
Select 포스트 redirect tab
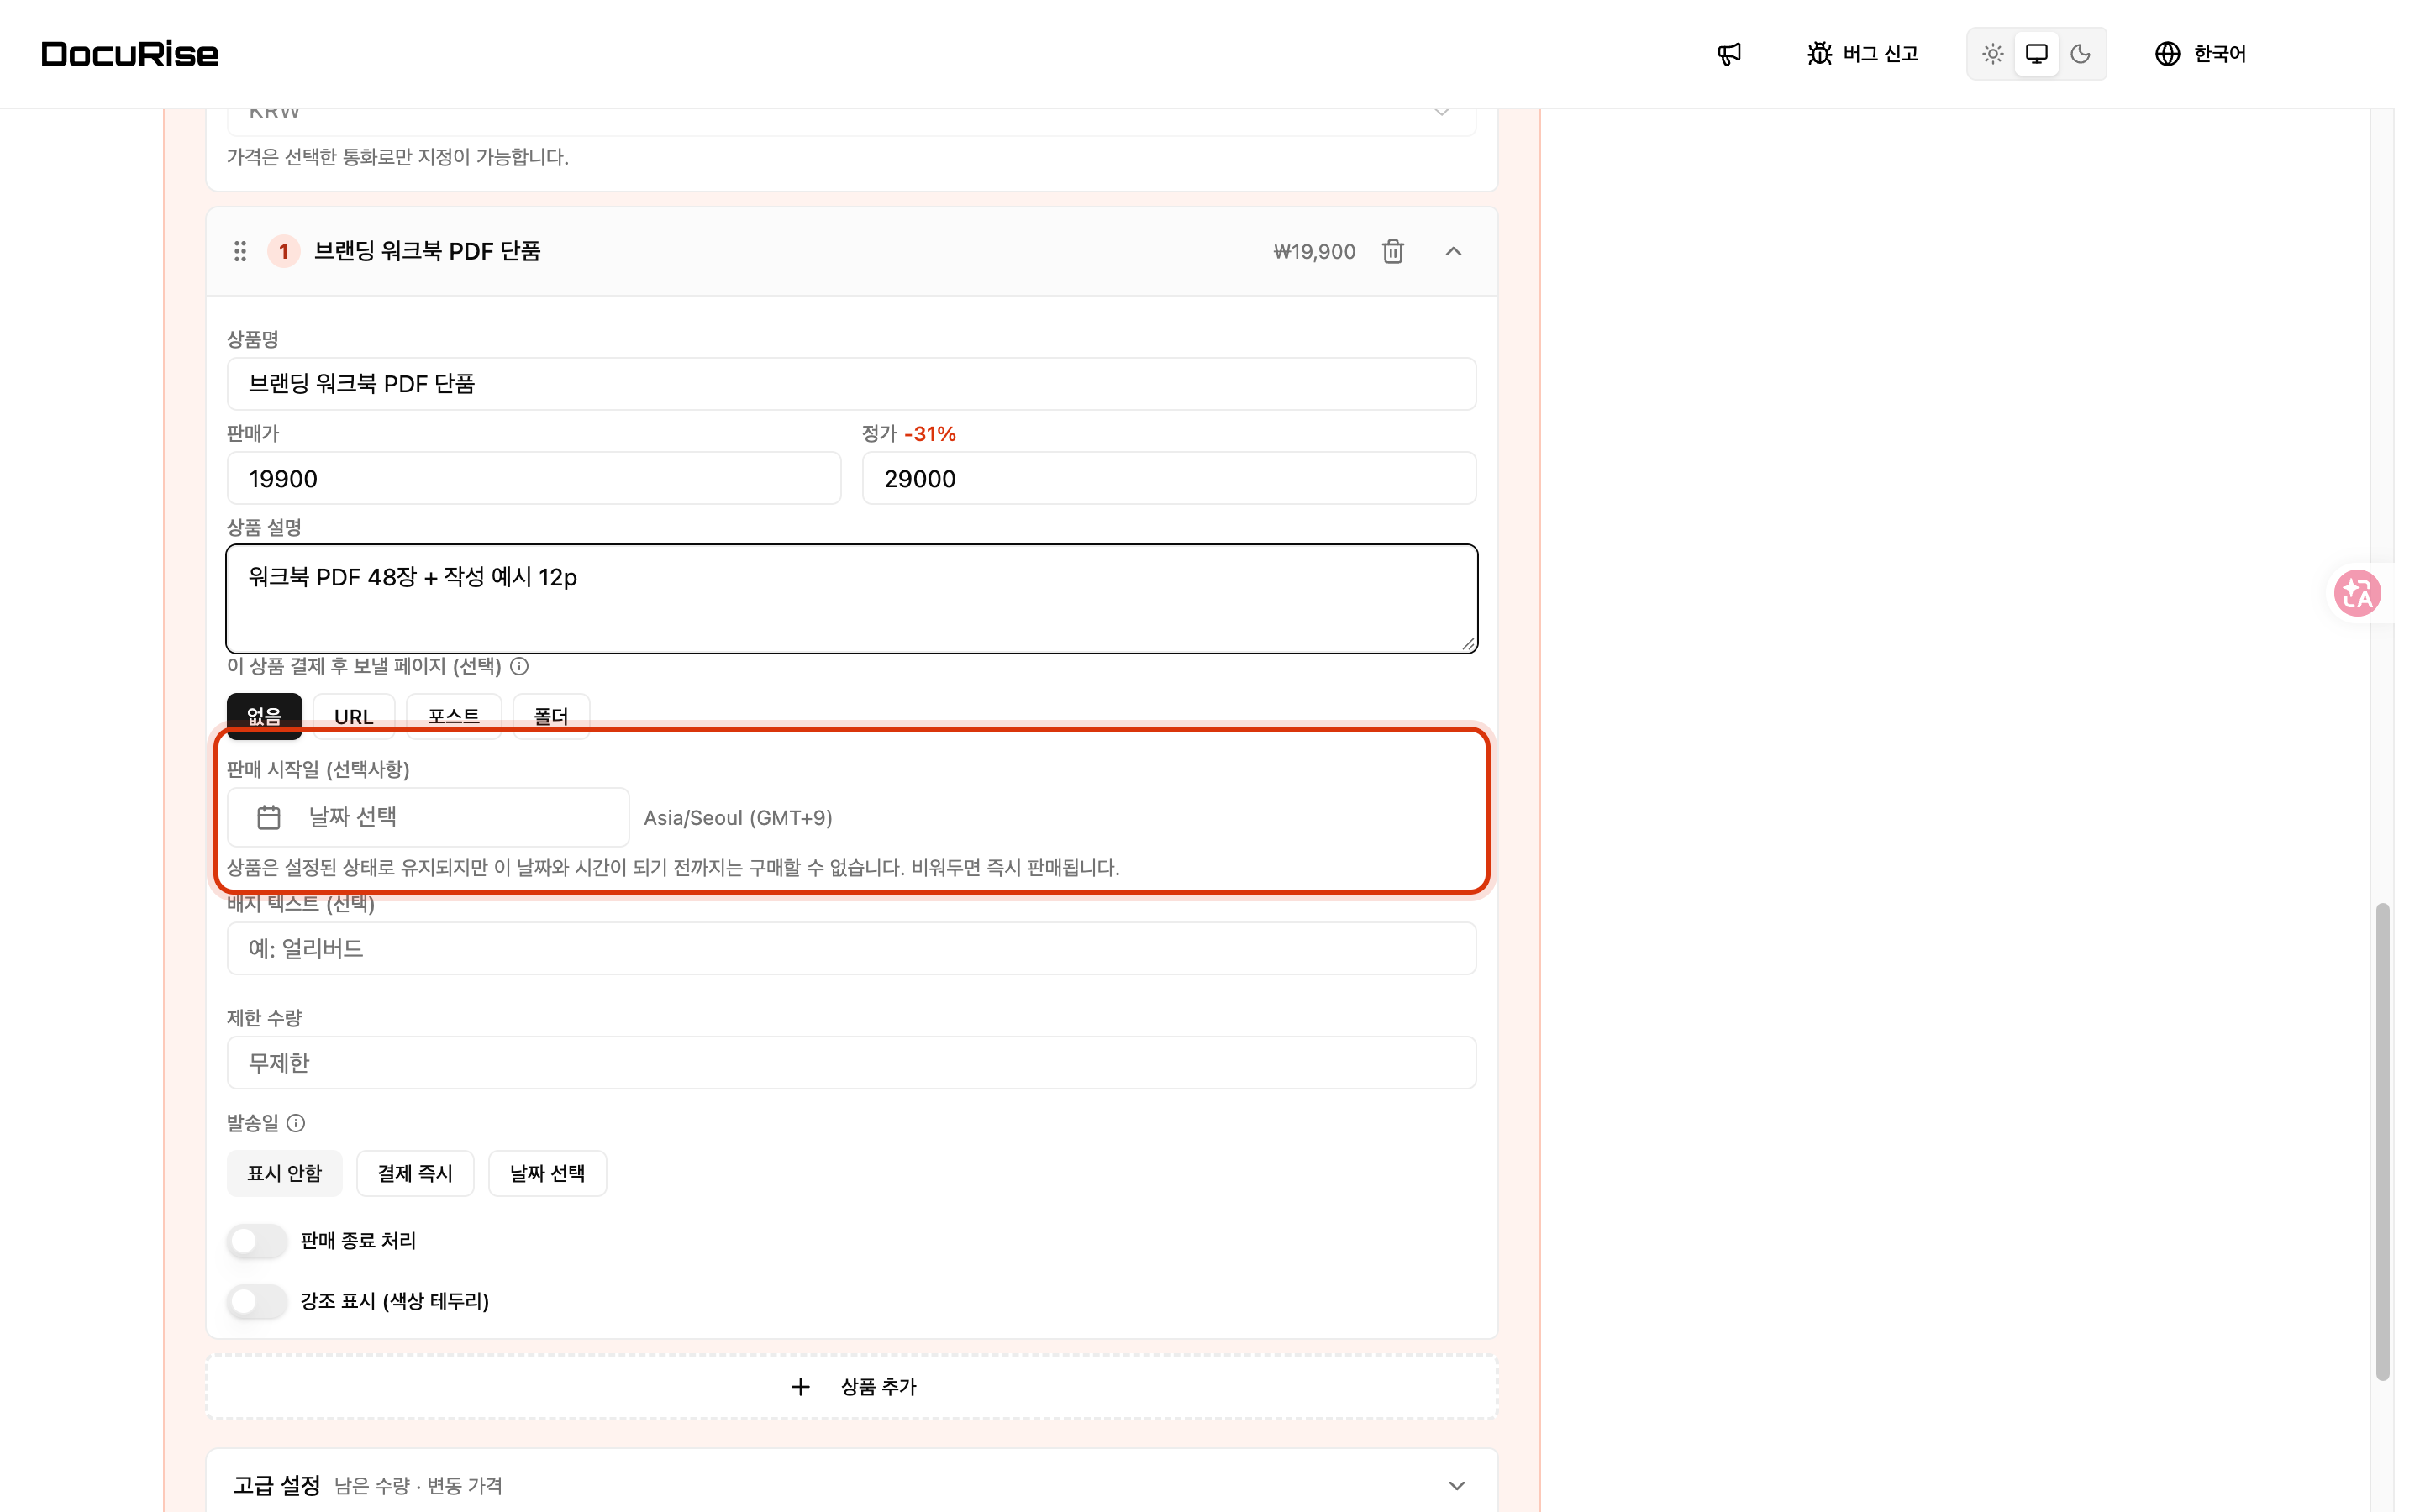pos(454,716)
